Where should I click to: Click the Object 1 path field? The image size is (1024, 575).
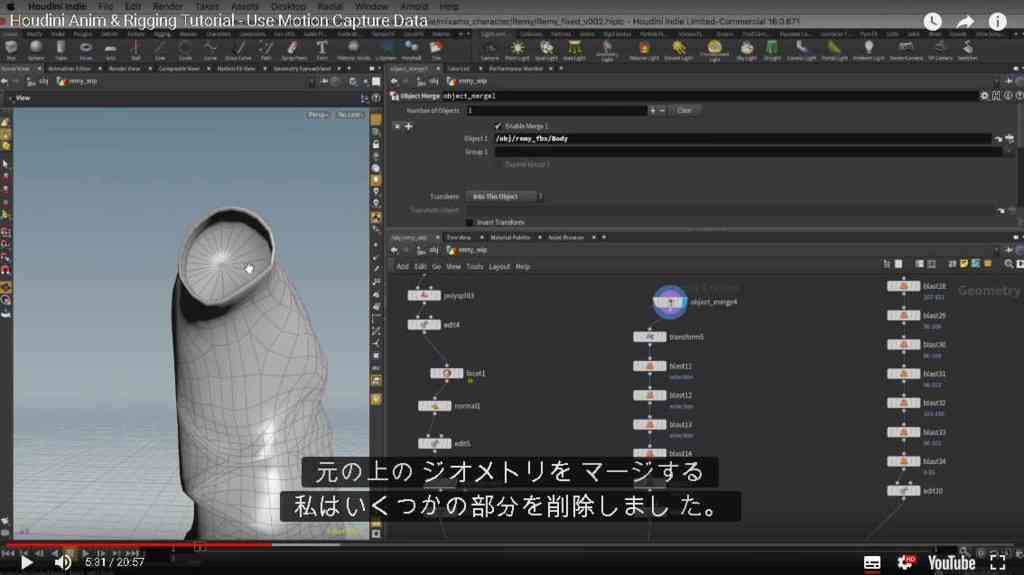[x=743, y=139]
